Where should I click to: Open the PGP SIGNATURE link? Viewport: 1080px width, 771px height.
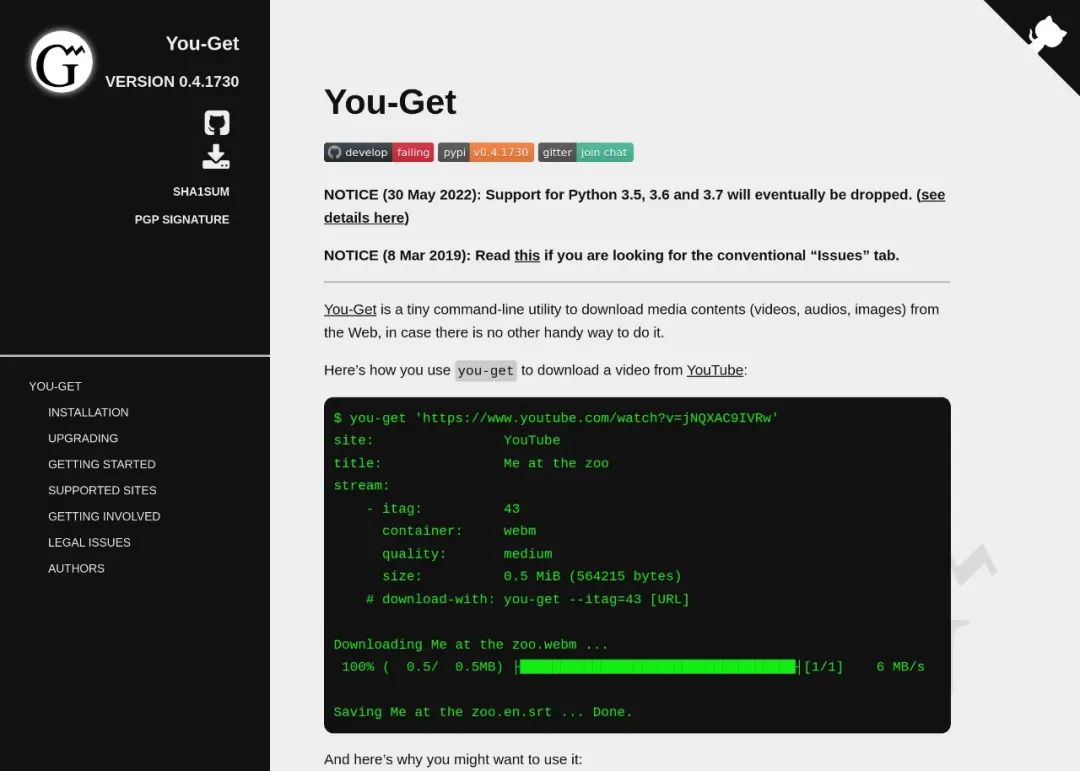coord(182,219)
